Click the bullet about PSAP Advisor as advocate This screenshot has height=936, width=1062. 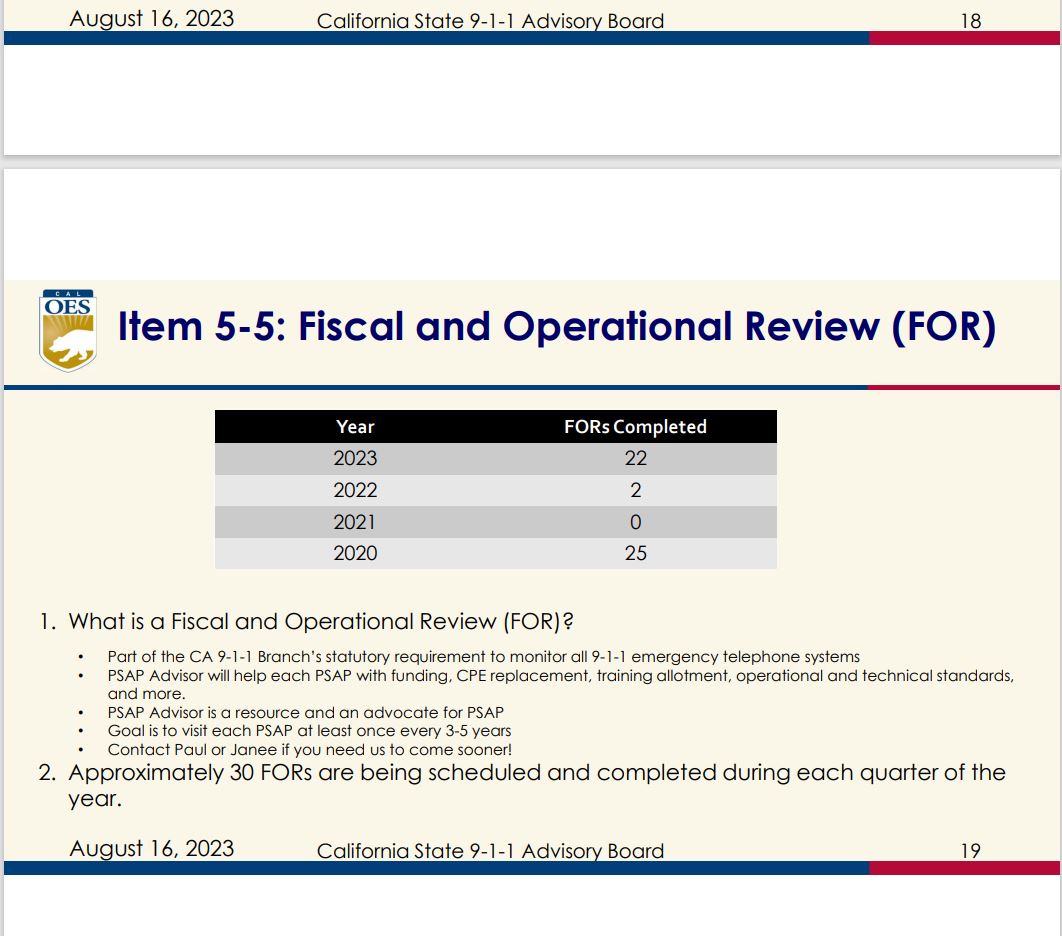[x=305, y=713]
